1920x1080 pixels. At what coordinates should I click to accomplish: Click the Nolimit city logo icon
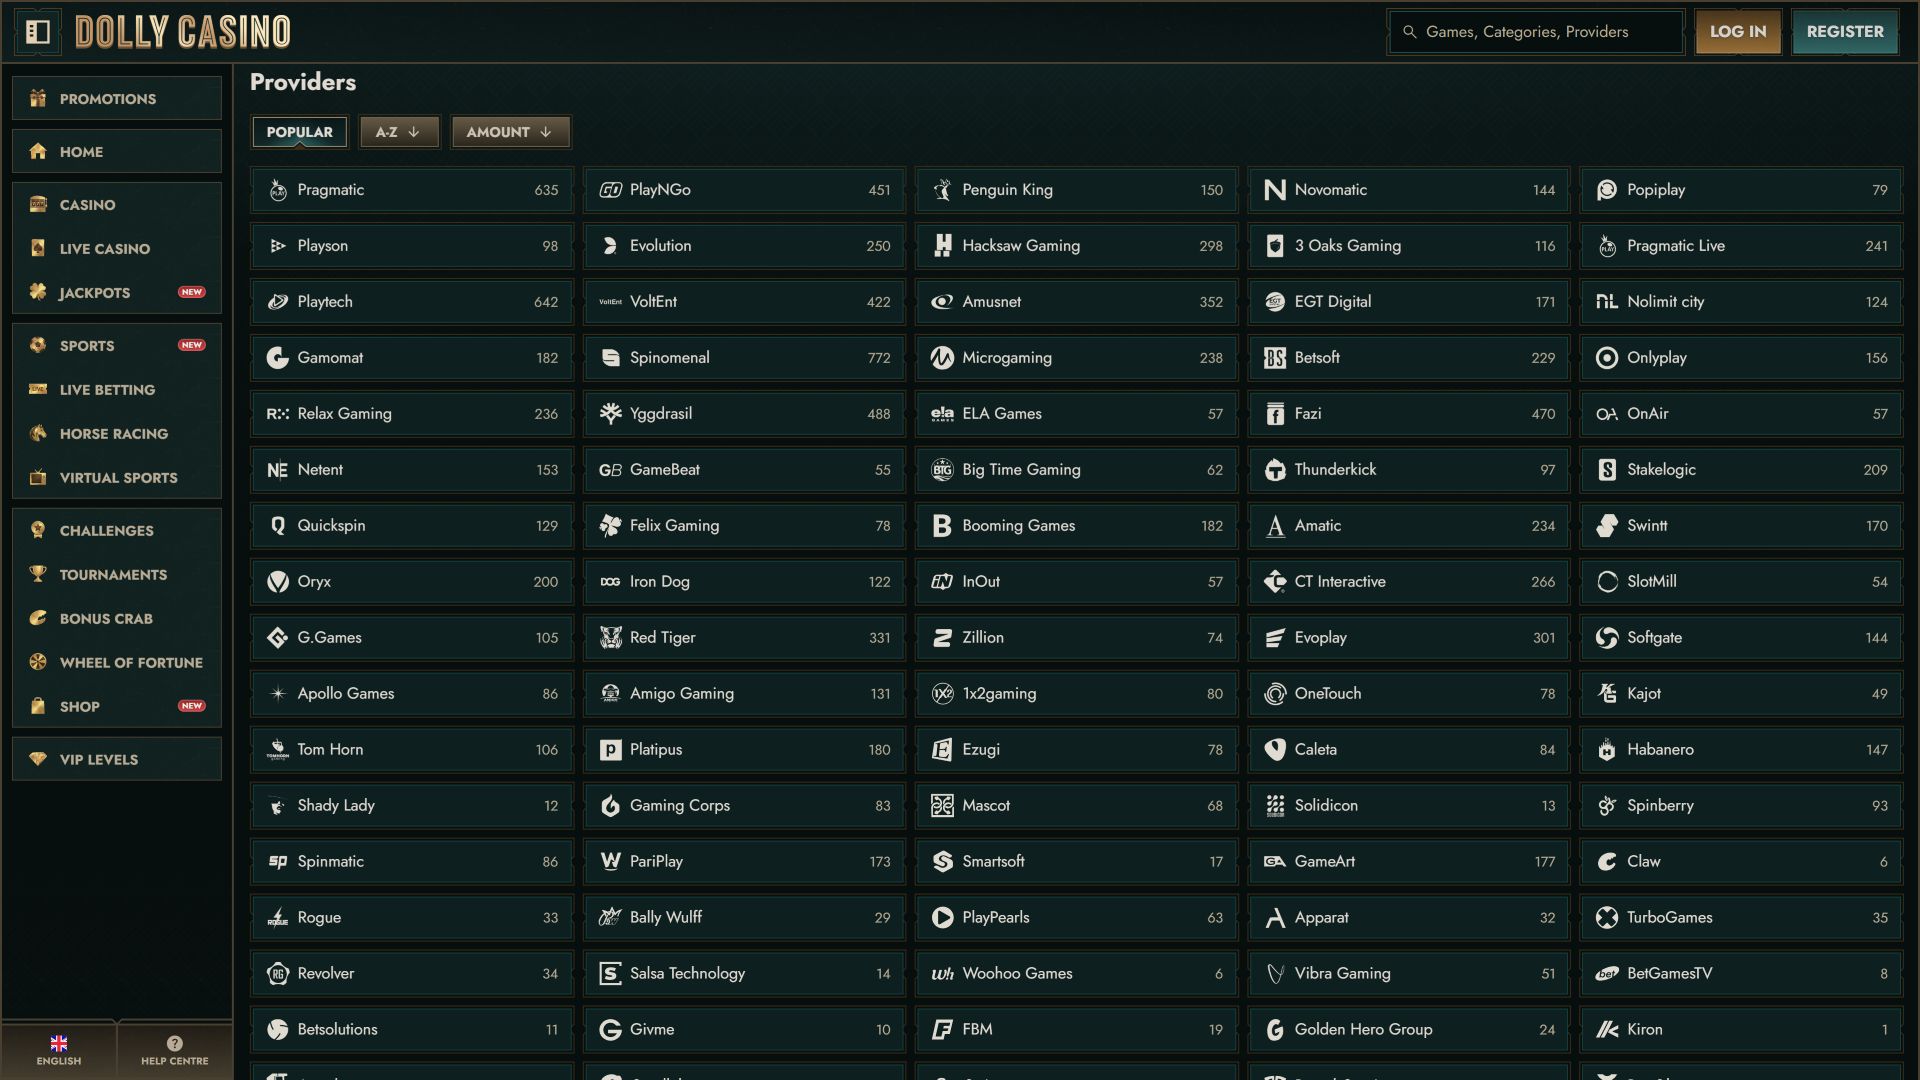(1607, 302)
